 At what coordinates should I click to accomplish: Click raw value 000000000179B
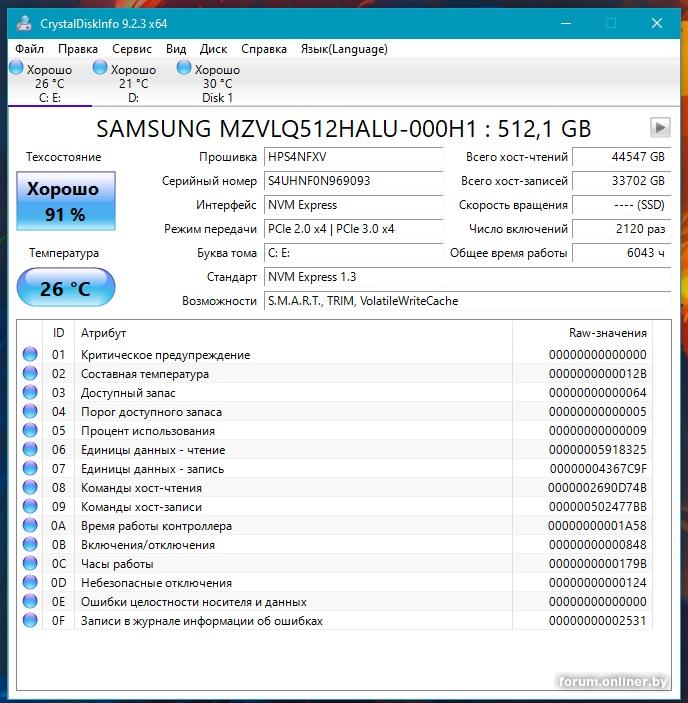click(597, 564)
